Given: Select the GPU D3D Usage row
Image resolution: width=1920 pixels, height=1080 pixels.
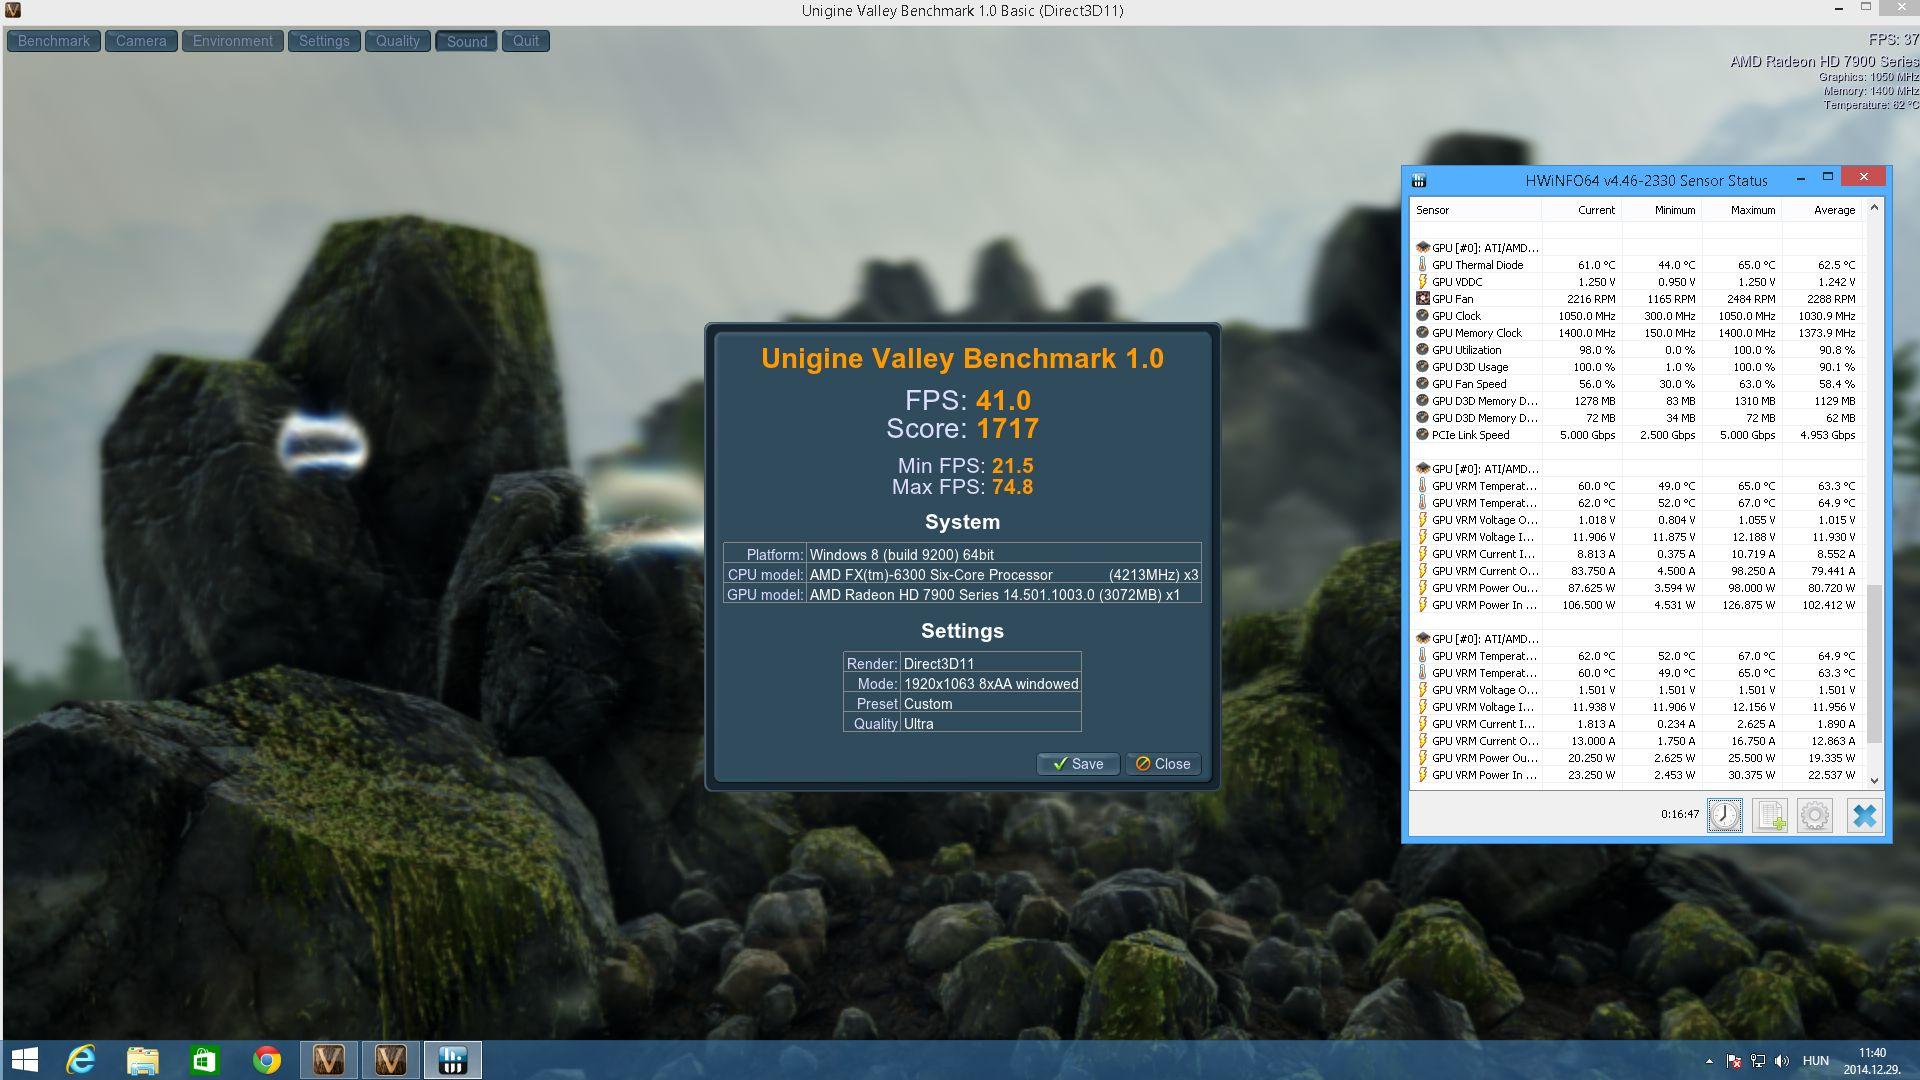Looking at the screenshot, I should tap(1637, 367).
